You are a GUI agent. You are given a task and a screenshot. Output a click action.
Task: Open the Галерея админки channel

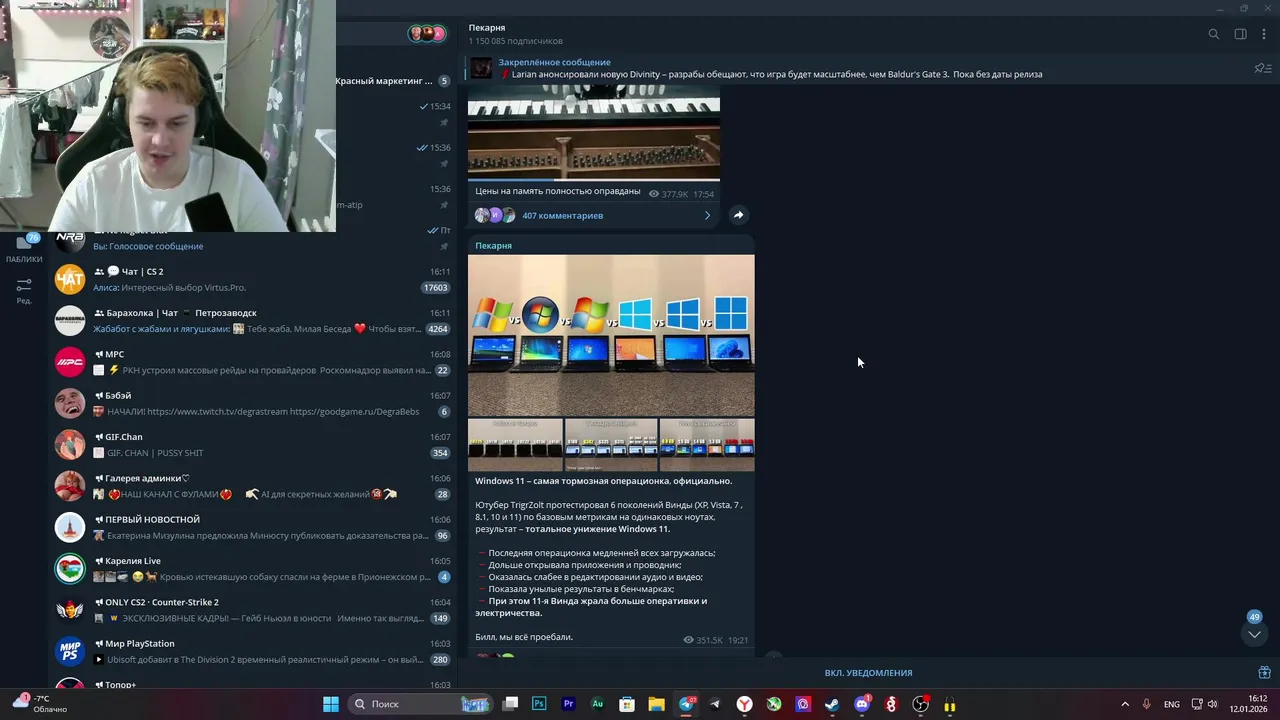pyautogui.click(x=252, y=486)
